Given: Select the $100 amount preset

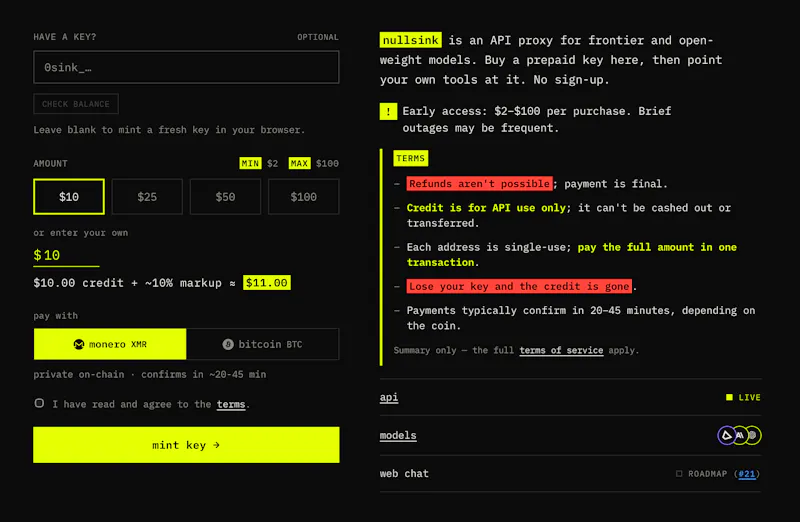Looking at the screenshot, I should coord(304,196).
